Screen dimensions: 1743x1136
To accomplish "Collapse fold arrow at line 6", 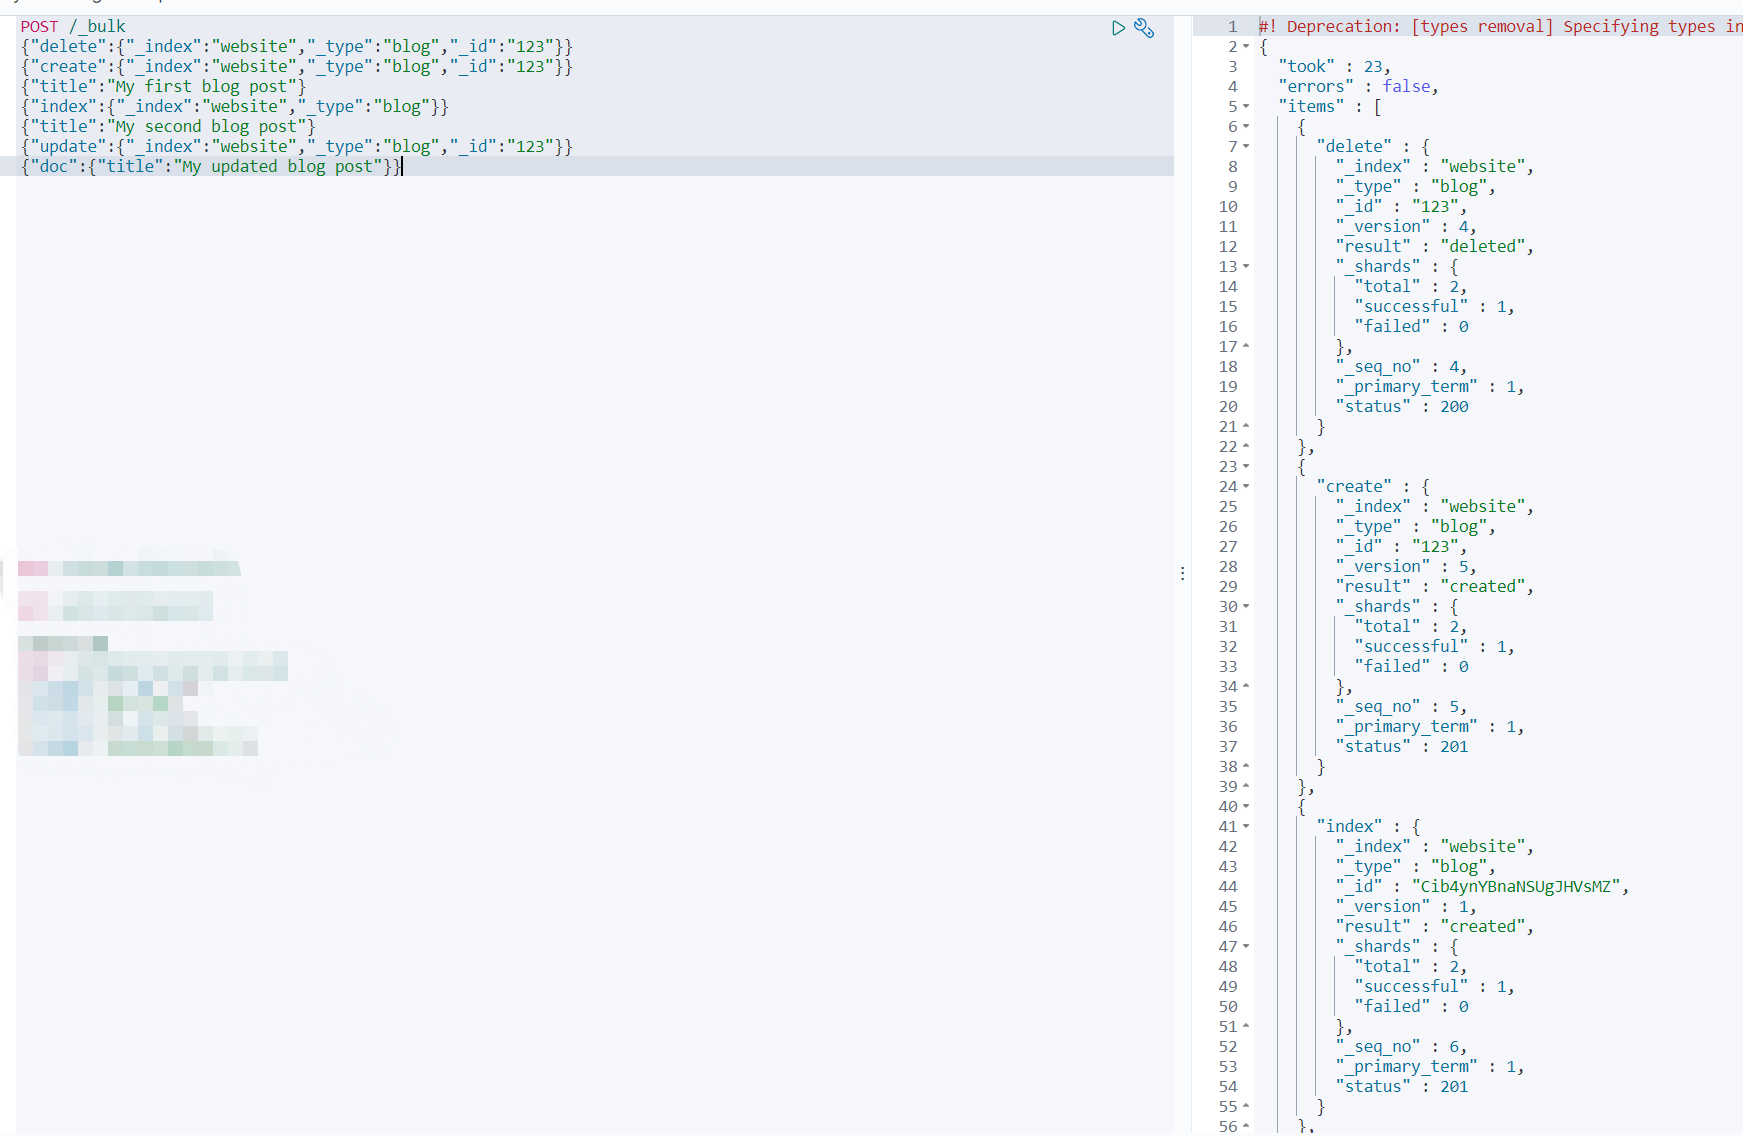I will 1246,126.
